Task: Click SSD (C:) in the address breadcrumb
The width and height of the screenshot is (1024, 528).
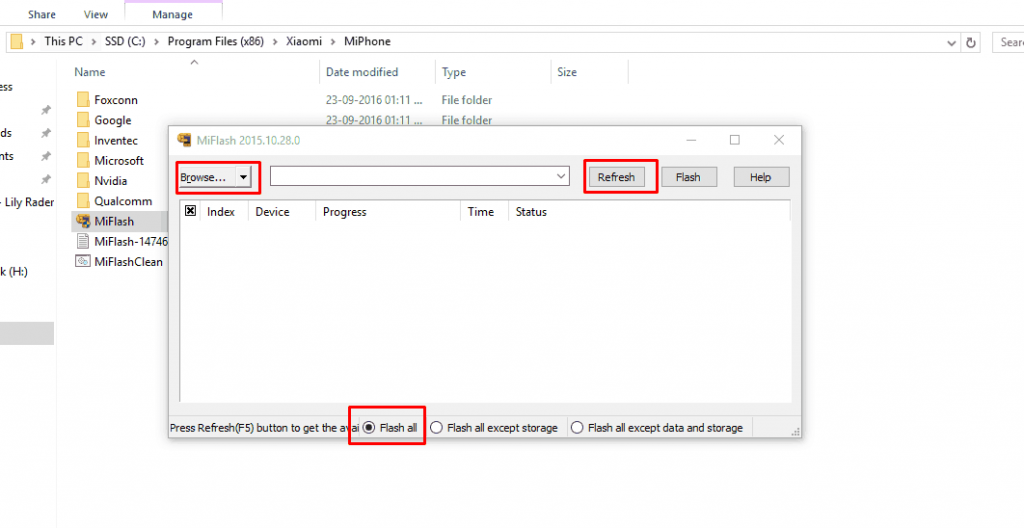Action: tap(125, 41)
